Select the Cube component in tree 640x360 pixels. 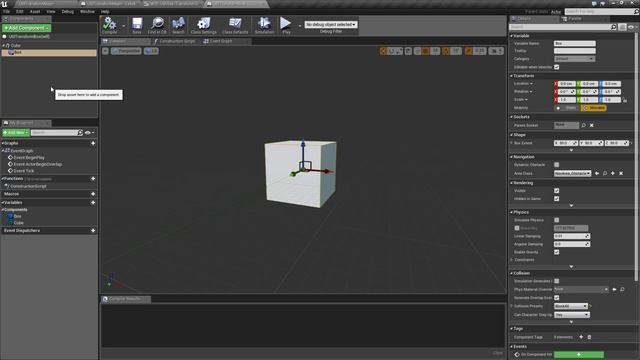click(x=16, y=46)
